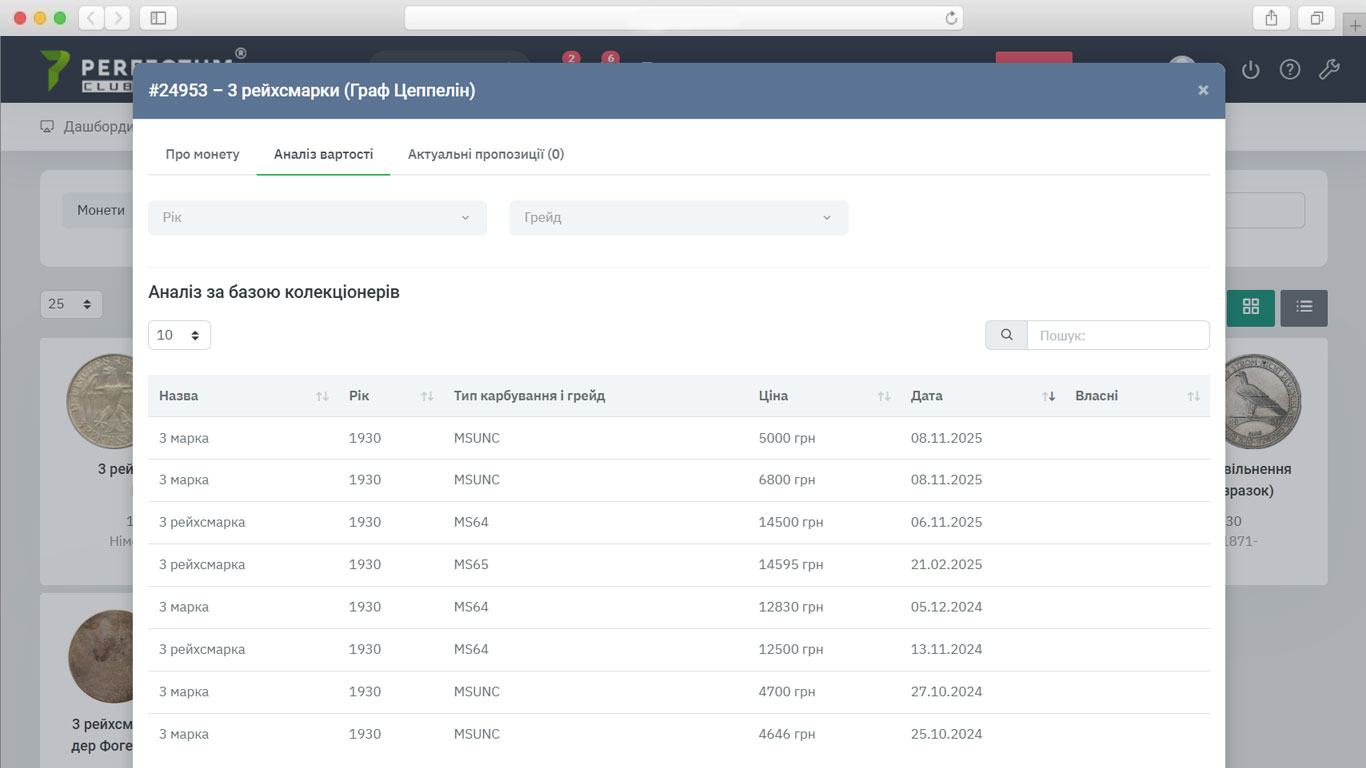
Task: Reload the page in the browser
Action: [951, 18]
